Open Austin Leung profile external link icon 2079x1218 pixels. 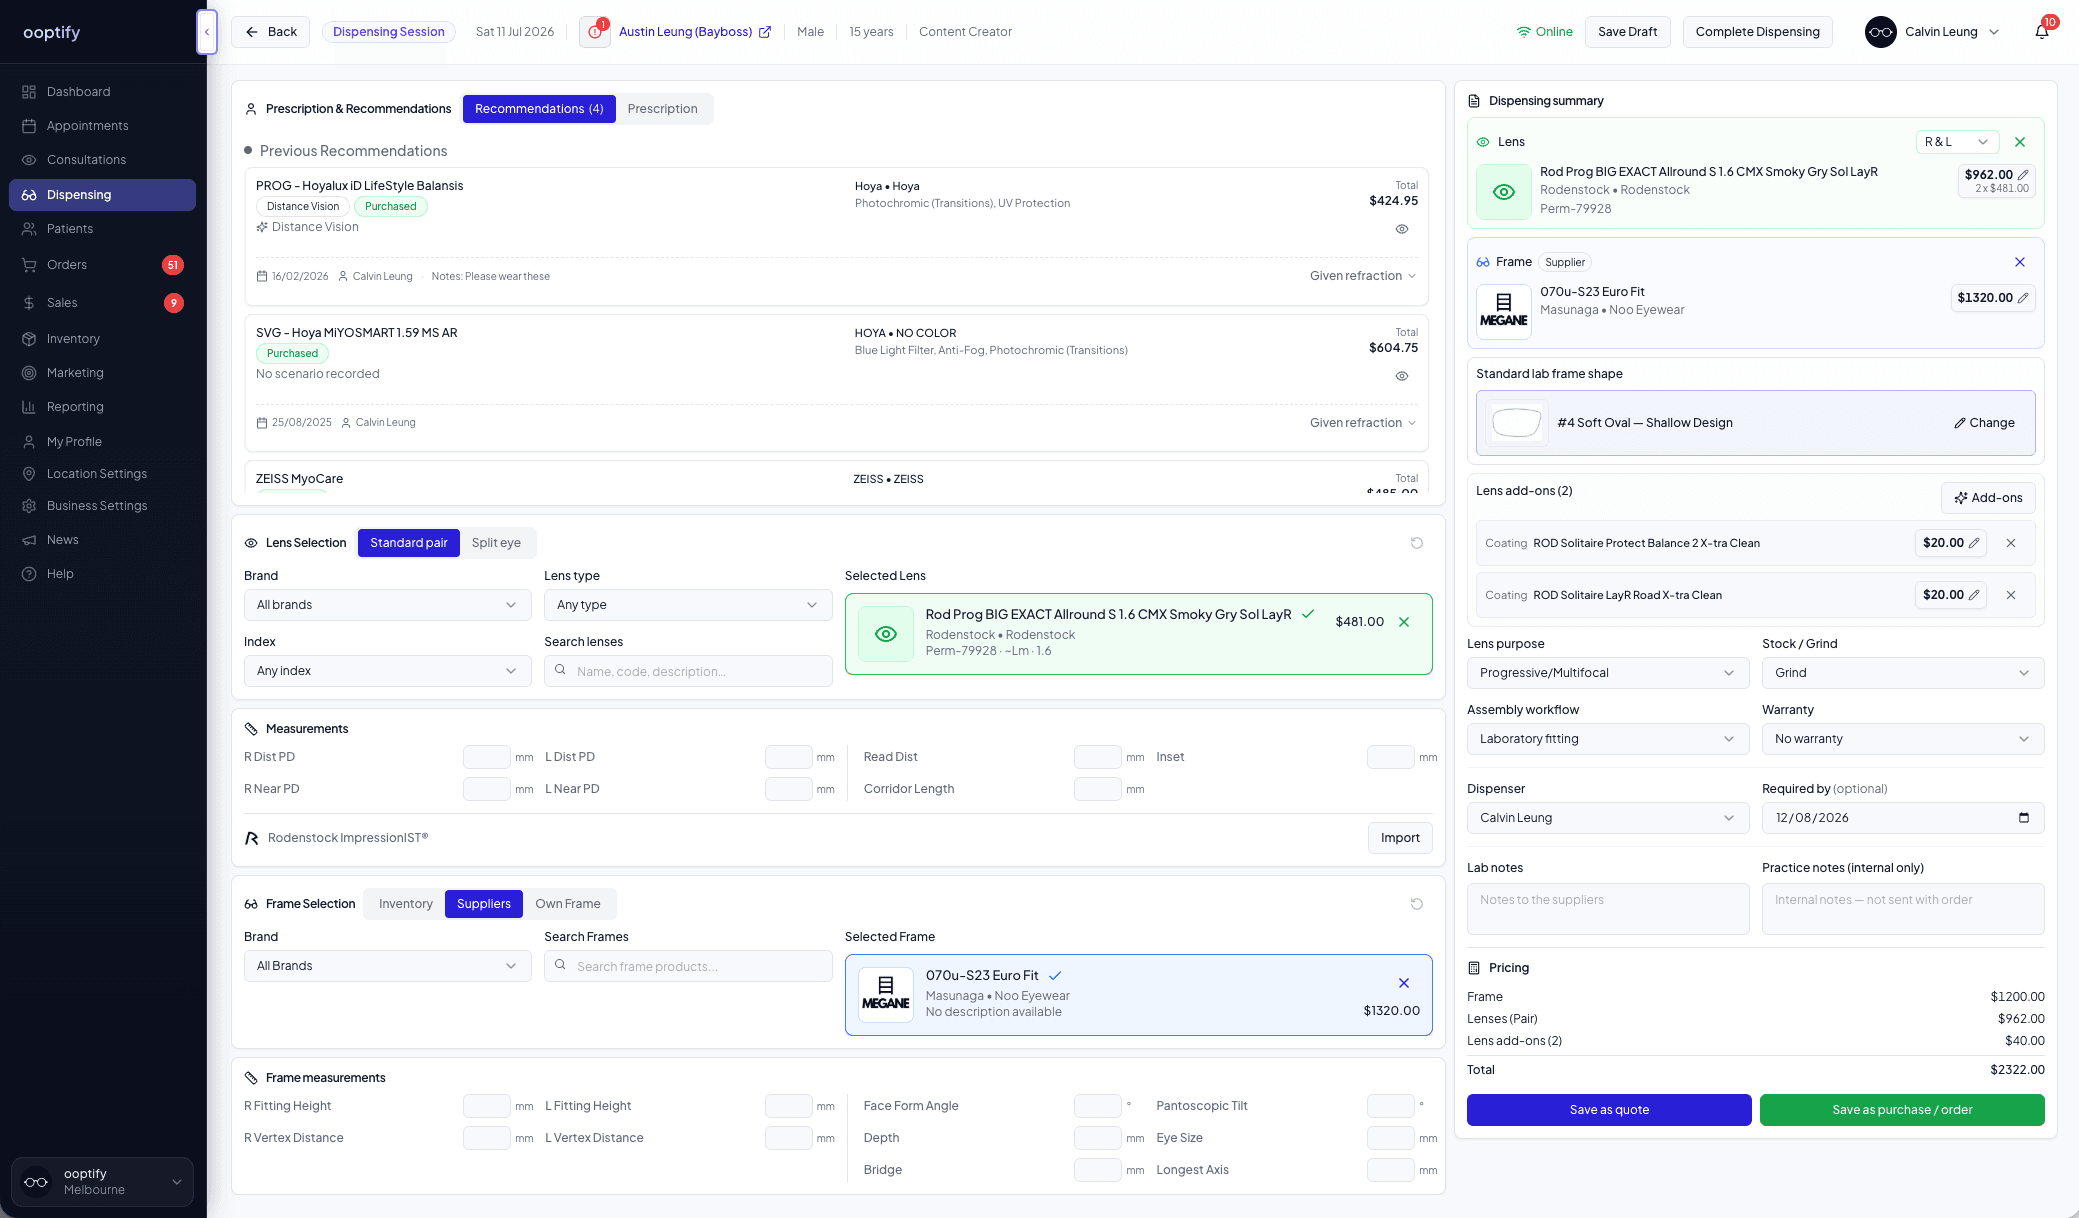(765, 32)
